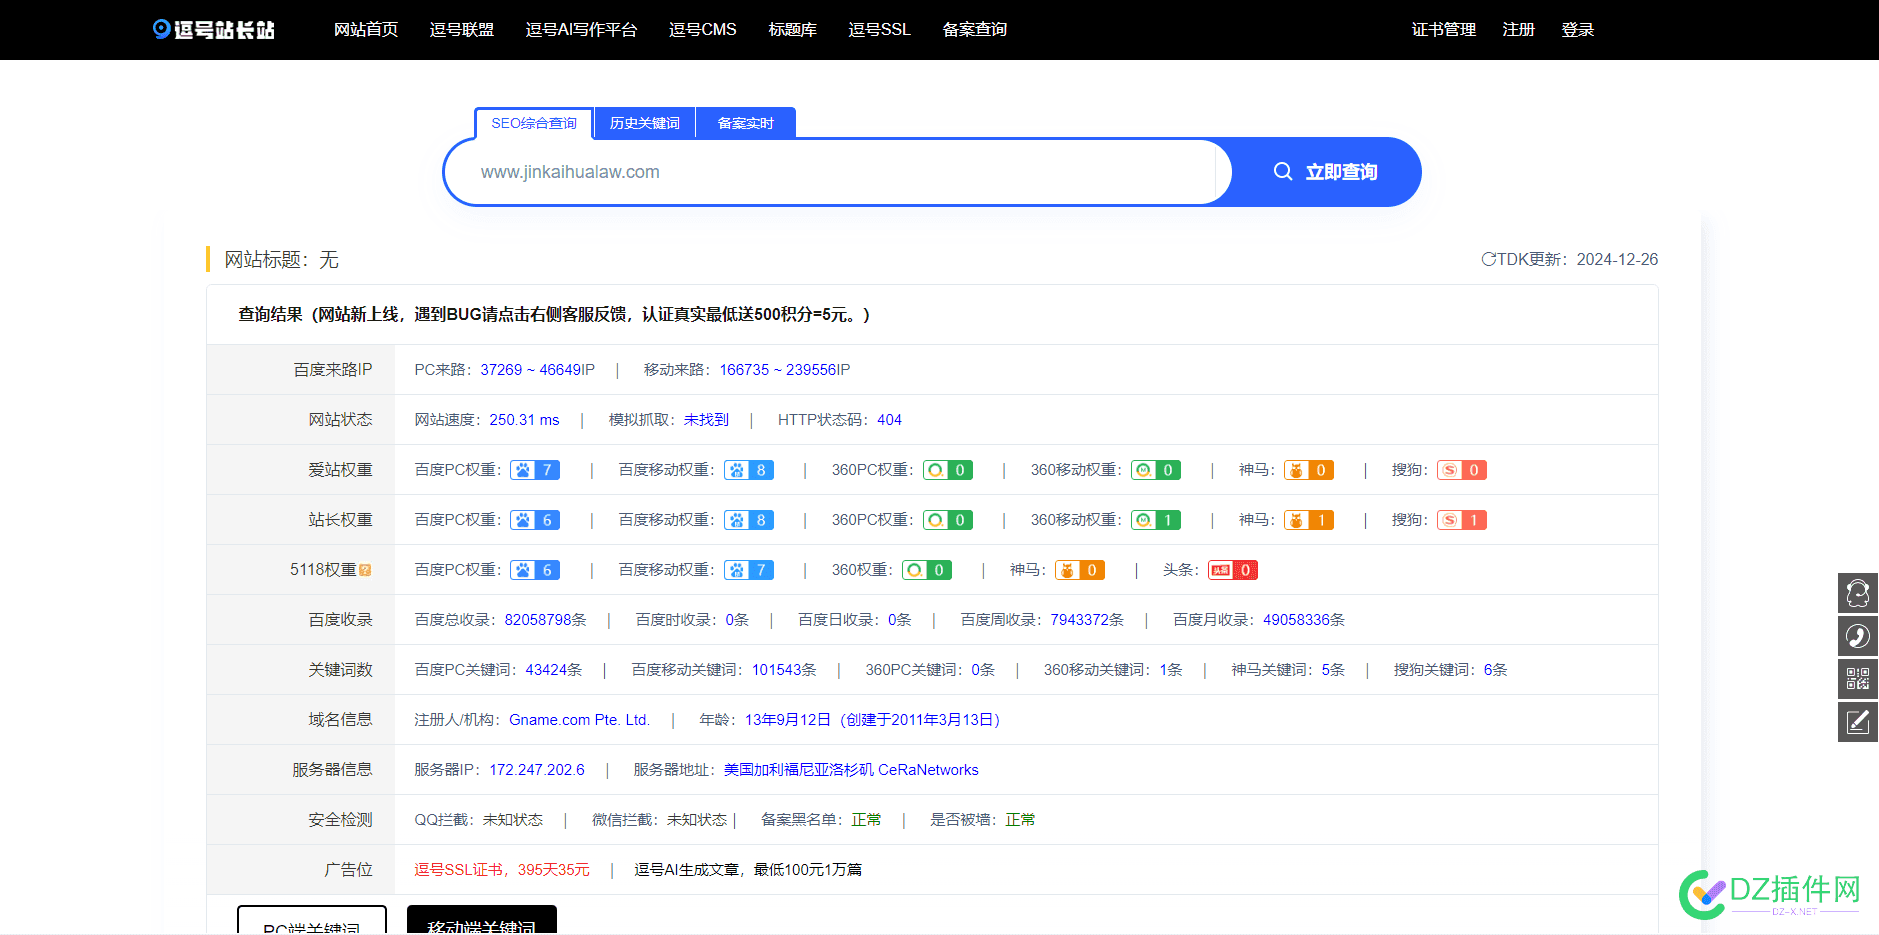Click 神马关键词 5条 value
1879x935 pixels.
tap(1333, 670)
